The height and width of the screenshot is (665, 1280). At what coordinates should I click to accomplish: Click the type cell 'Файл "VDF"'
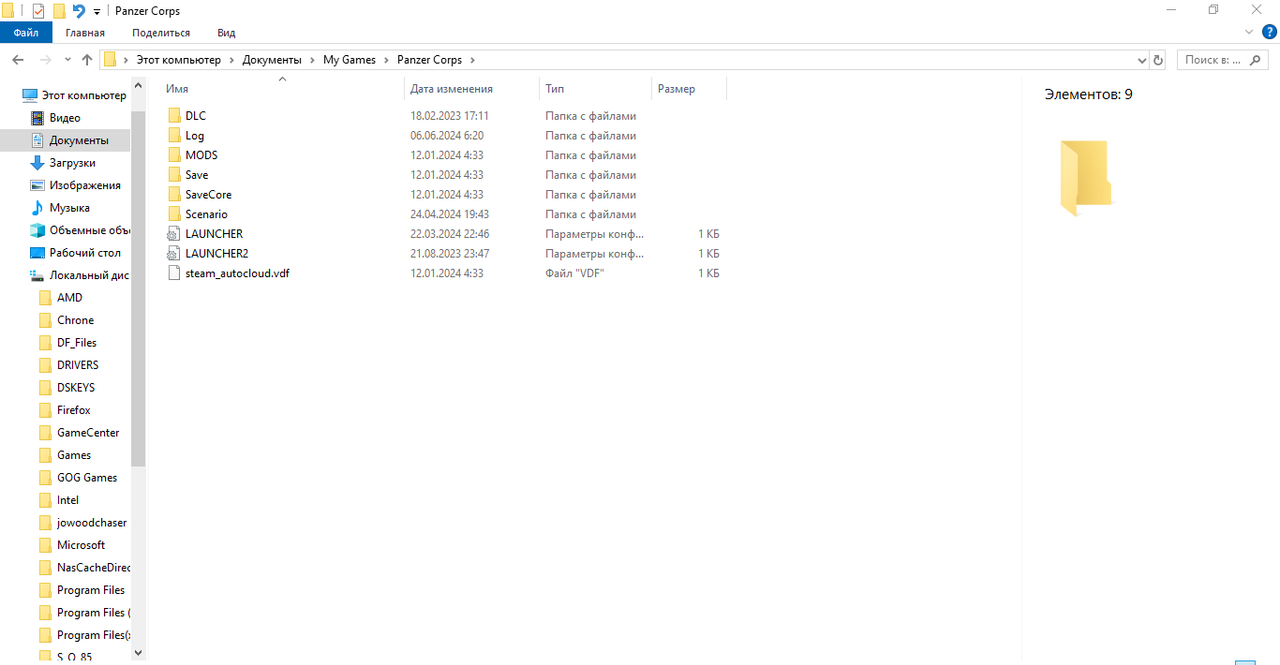tap(574, 273)
